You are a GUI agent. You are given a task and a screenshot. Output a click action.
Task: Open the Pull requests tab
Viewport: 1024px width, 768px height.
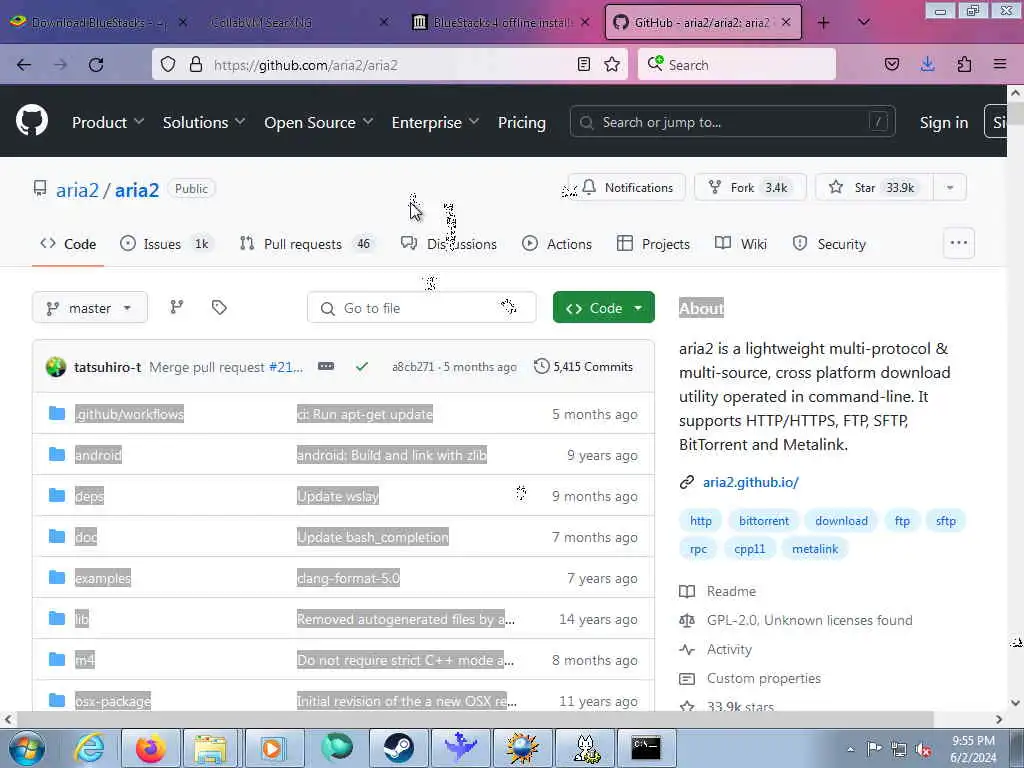[307, 244]
